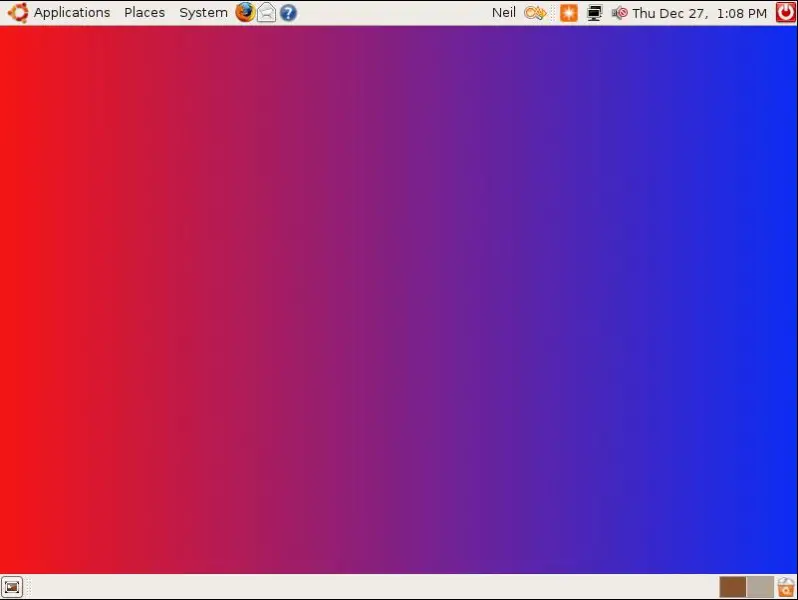This screenshot has width=798, height=600.
Task: Open the System menu
Action: click(203, 13)
